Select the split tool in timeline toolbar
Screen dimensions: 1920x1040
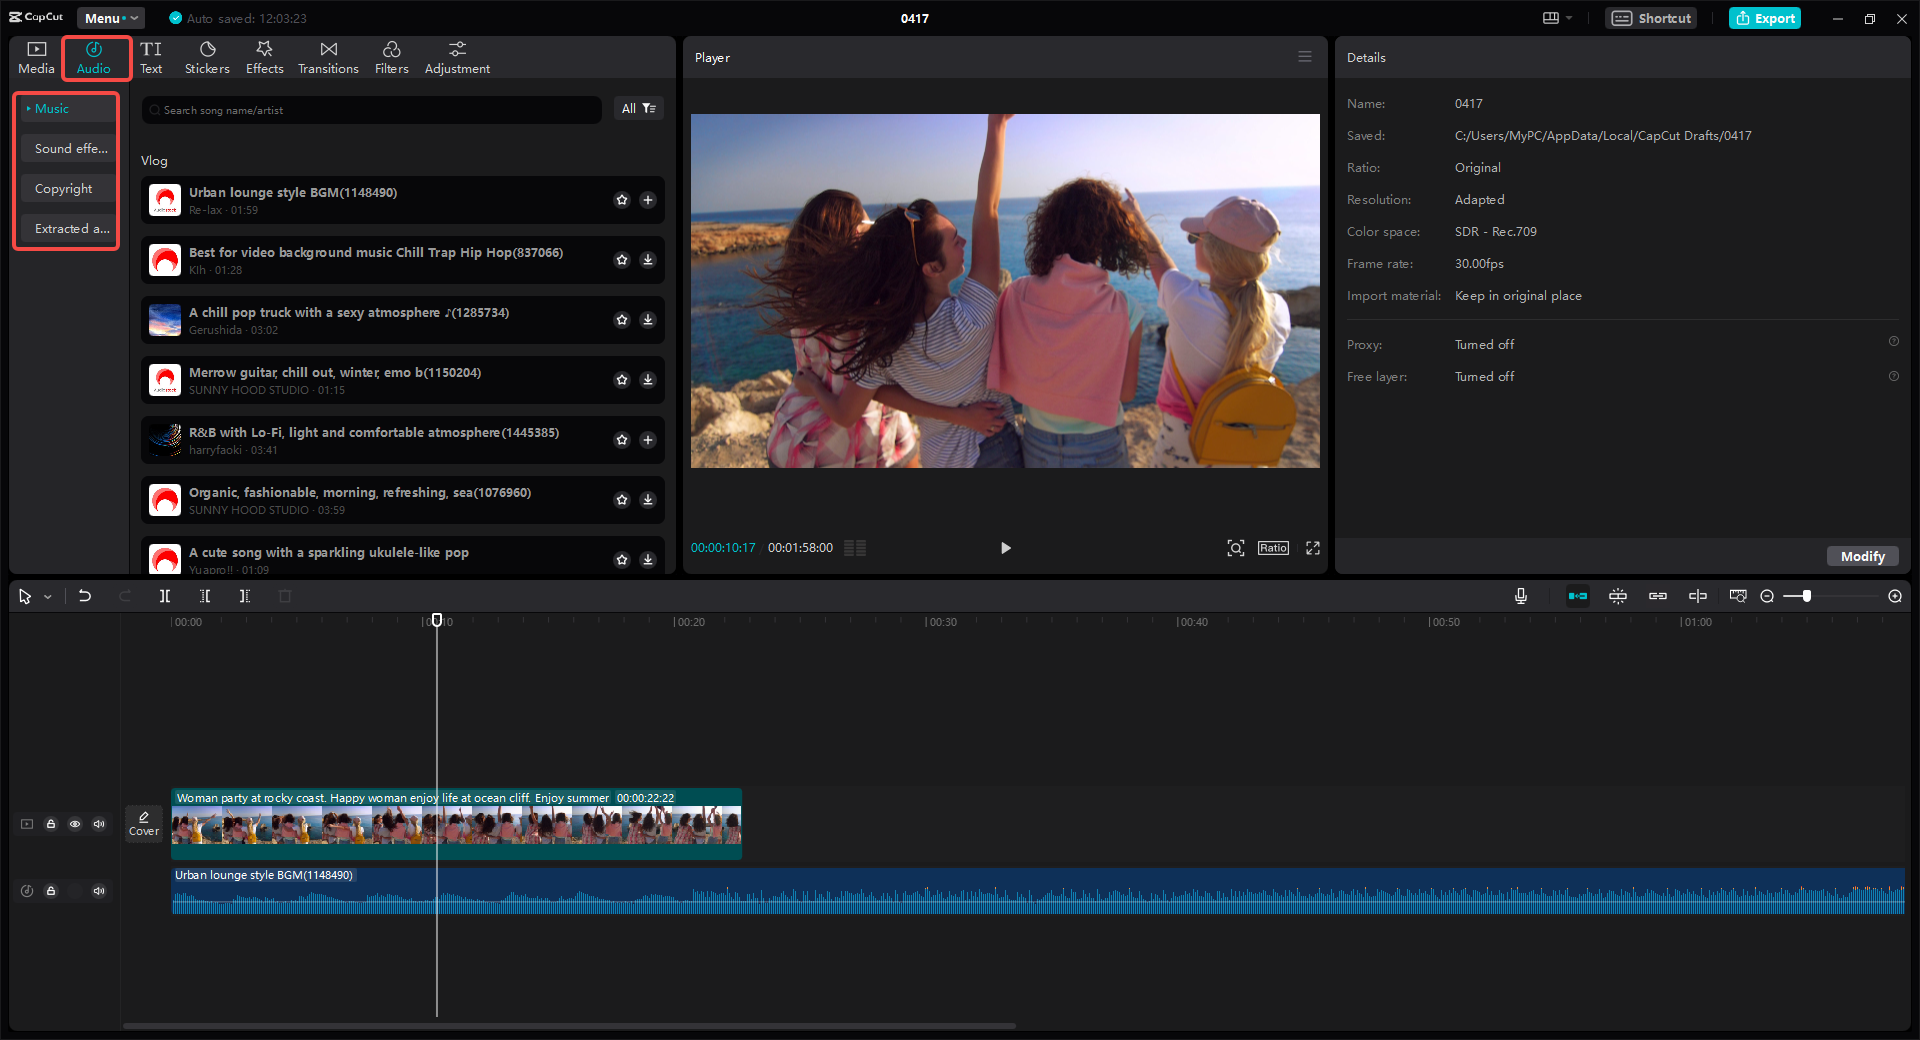(165, 596)
